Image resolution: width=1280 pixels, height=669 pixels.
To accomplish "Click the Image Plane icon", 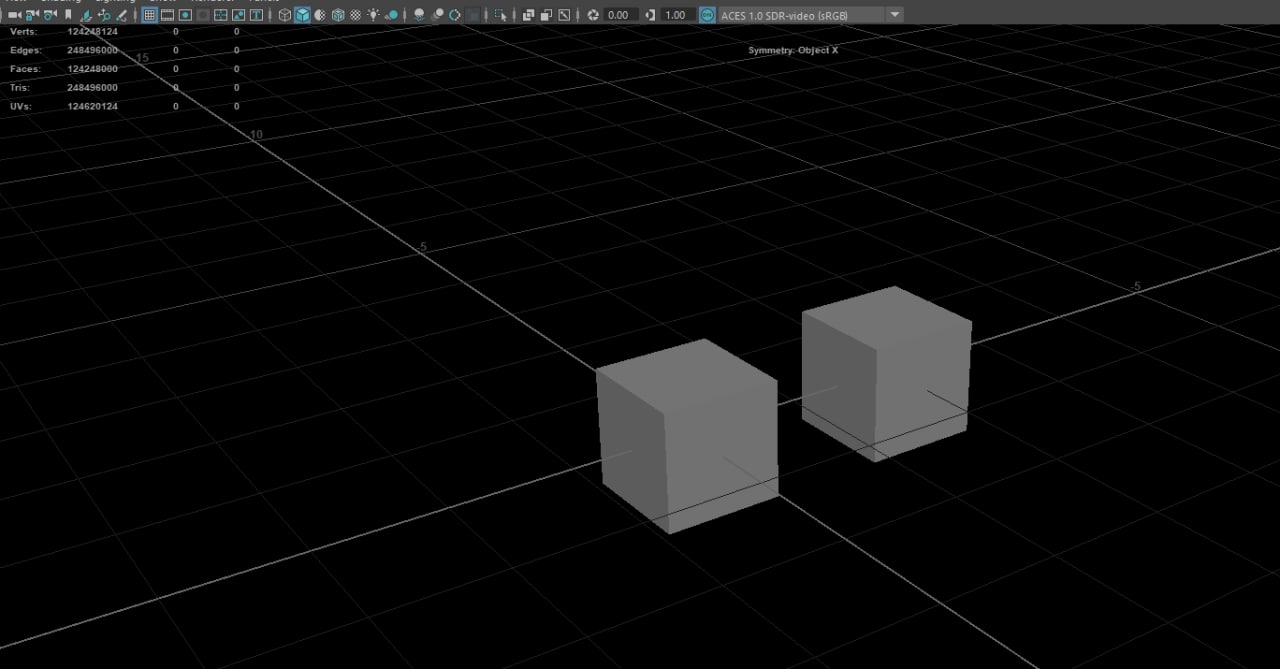I will (87, 15).
